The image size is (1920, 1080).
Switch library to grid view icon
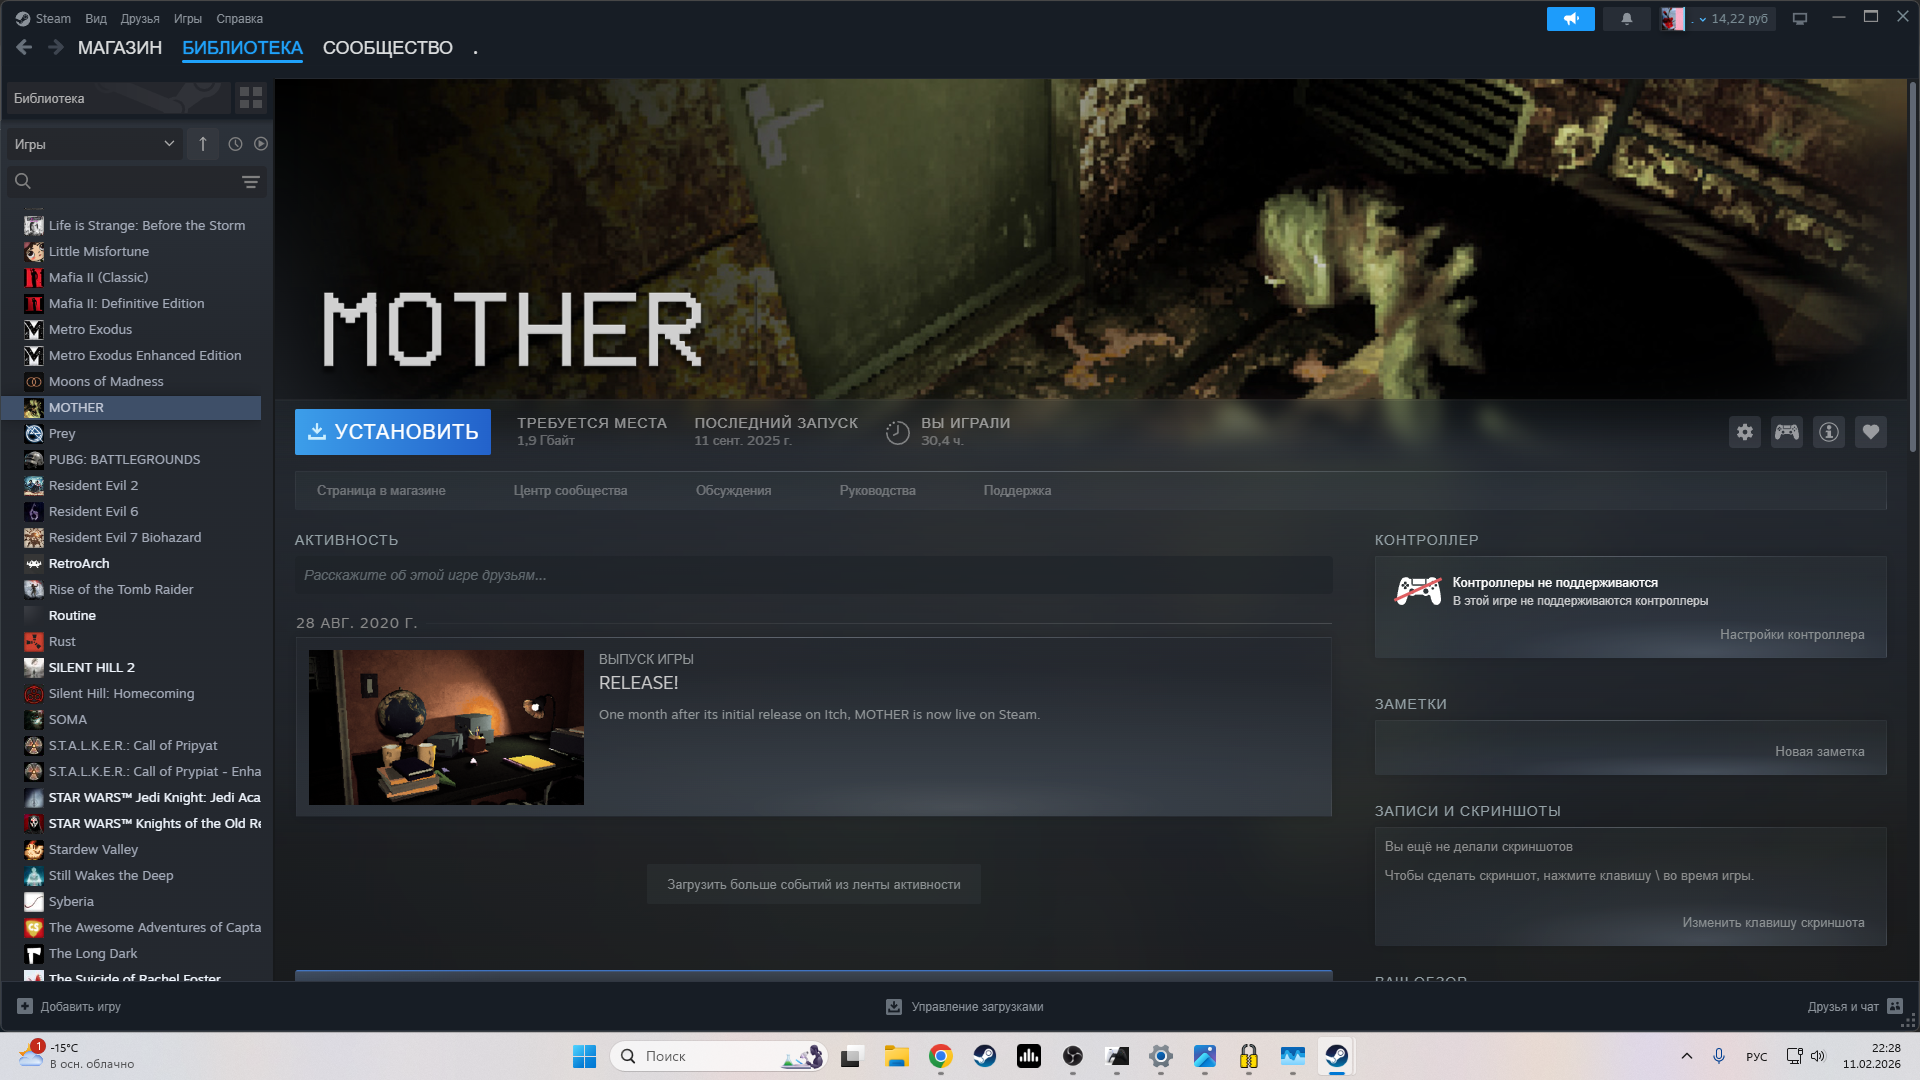pyautogui.click(x=250, y=98)
